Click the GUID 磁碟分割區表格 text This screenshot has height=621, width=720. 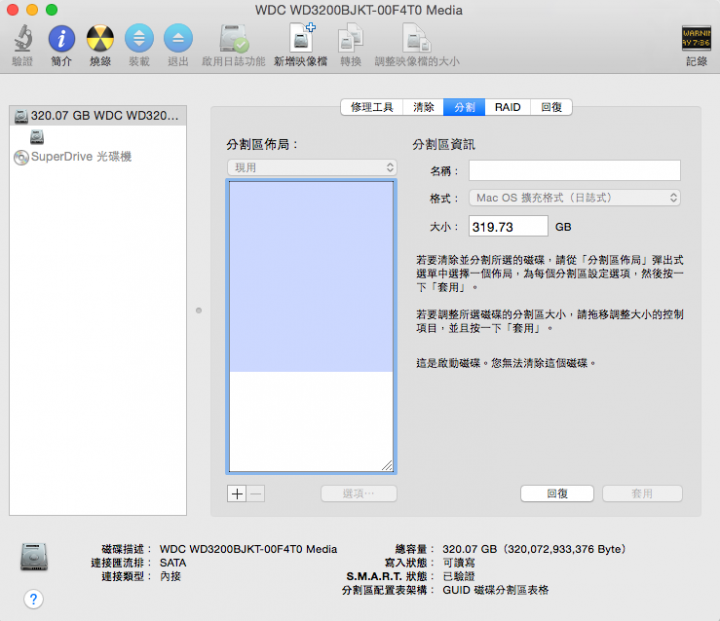pyautogui.click(x=495, y=590)
